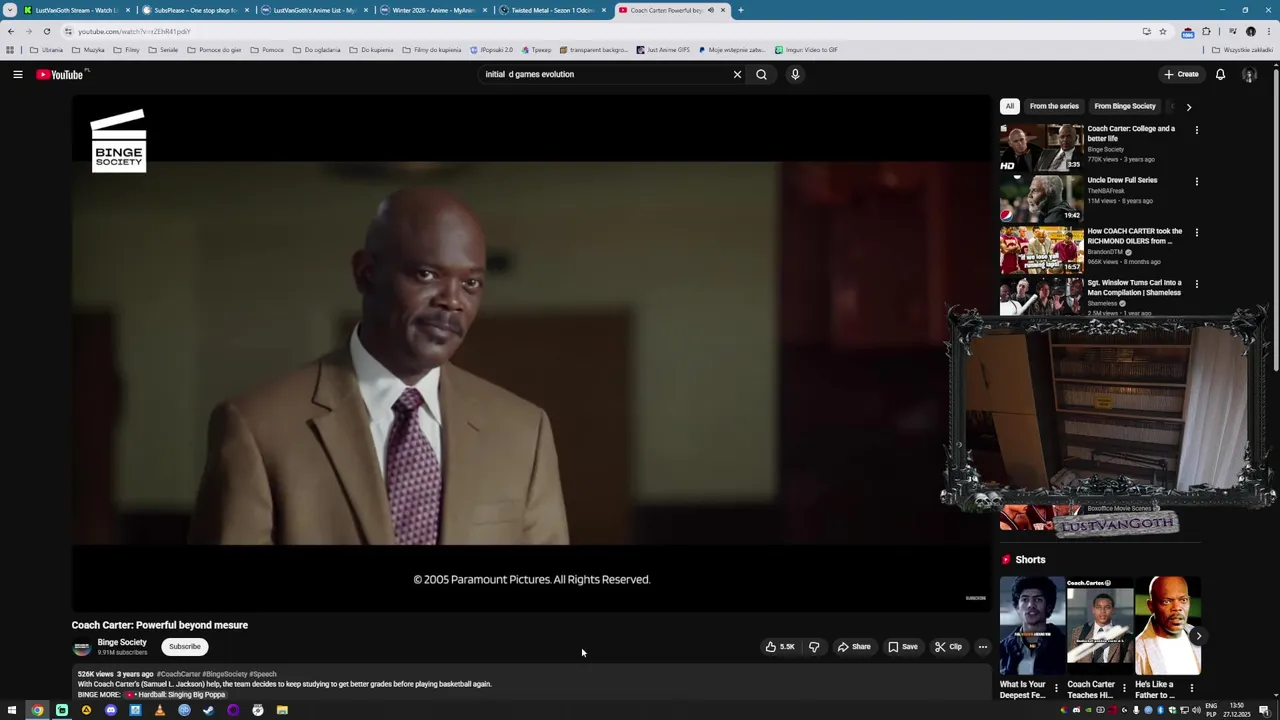
Task: Close the Coach Carter browser tab
Action: [723, 10]
